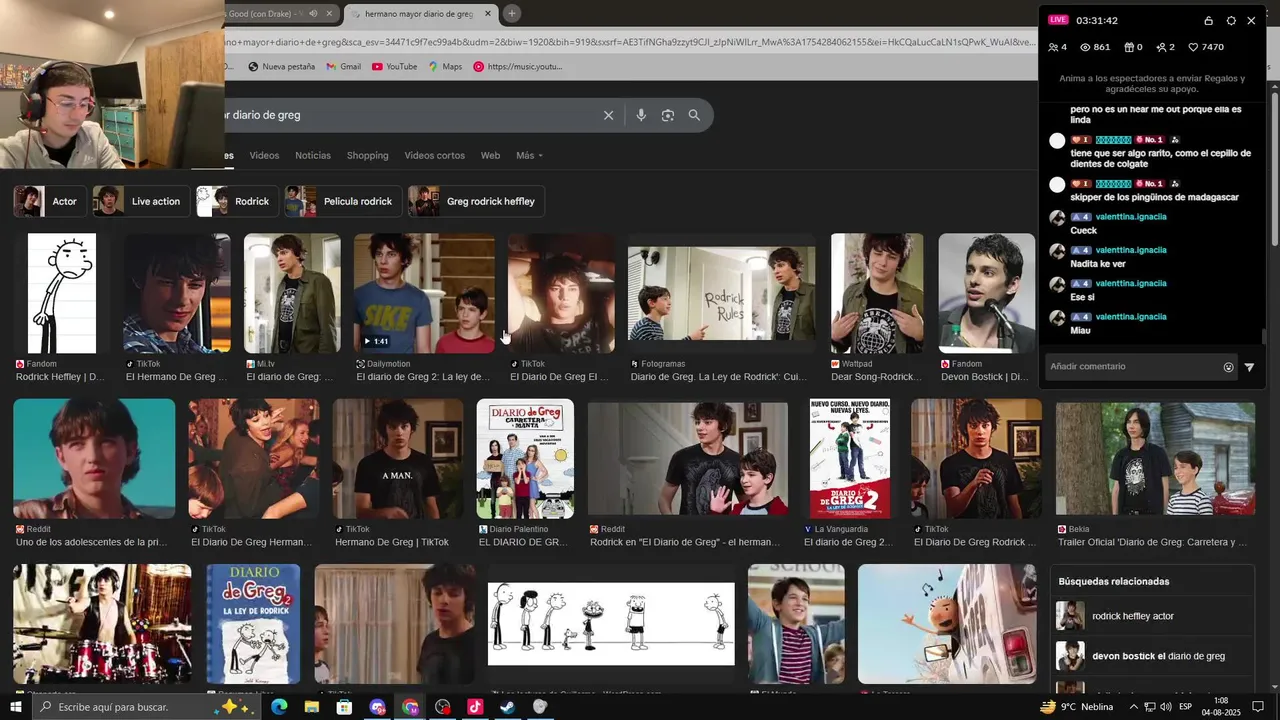Screen dimensions: 1280x720
Task: Start voice search with the microphone icon
Action: pos(641,115)
